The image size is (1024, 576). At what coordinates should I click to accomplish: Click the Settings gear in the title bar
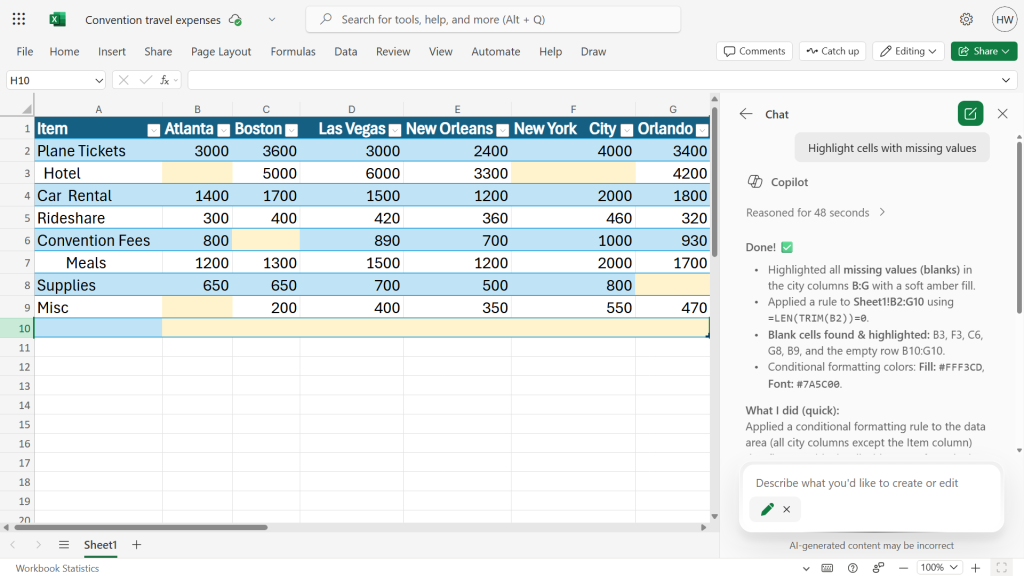[x=966, y=19]
